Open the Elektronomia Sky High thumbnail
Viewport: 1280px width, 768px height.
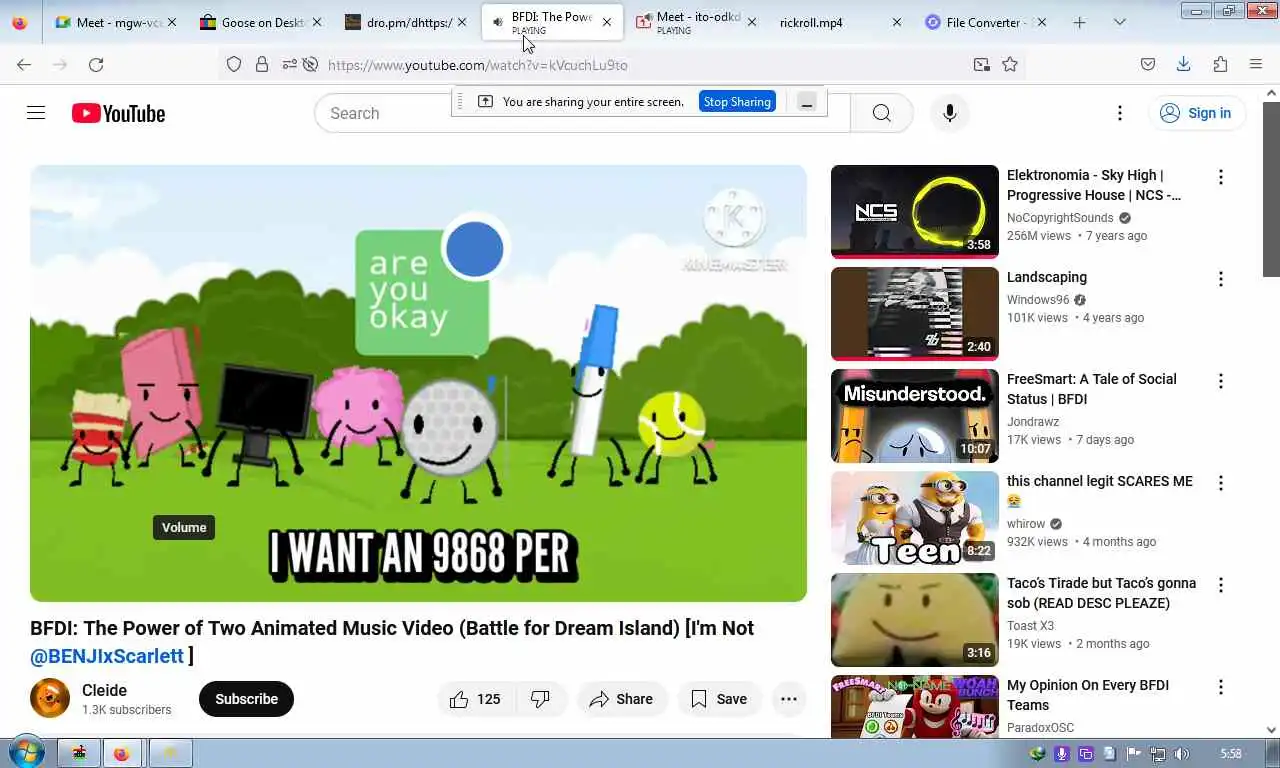tap(915, 211)
